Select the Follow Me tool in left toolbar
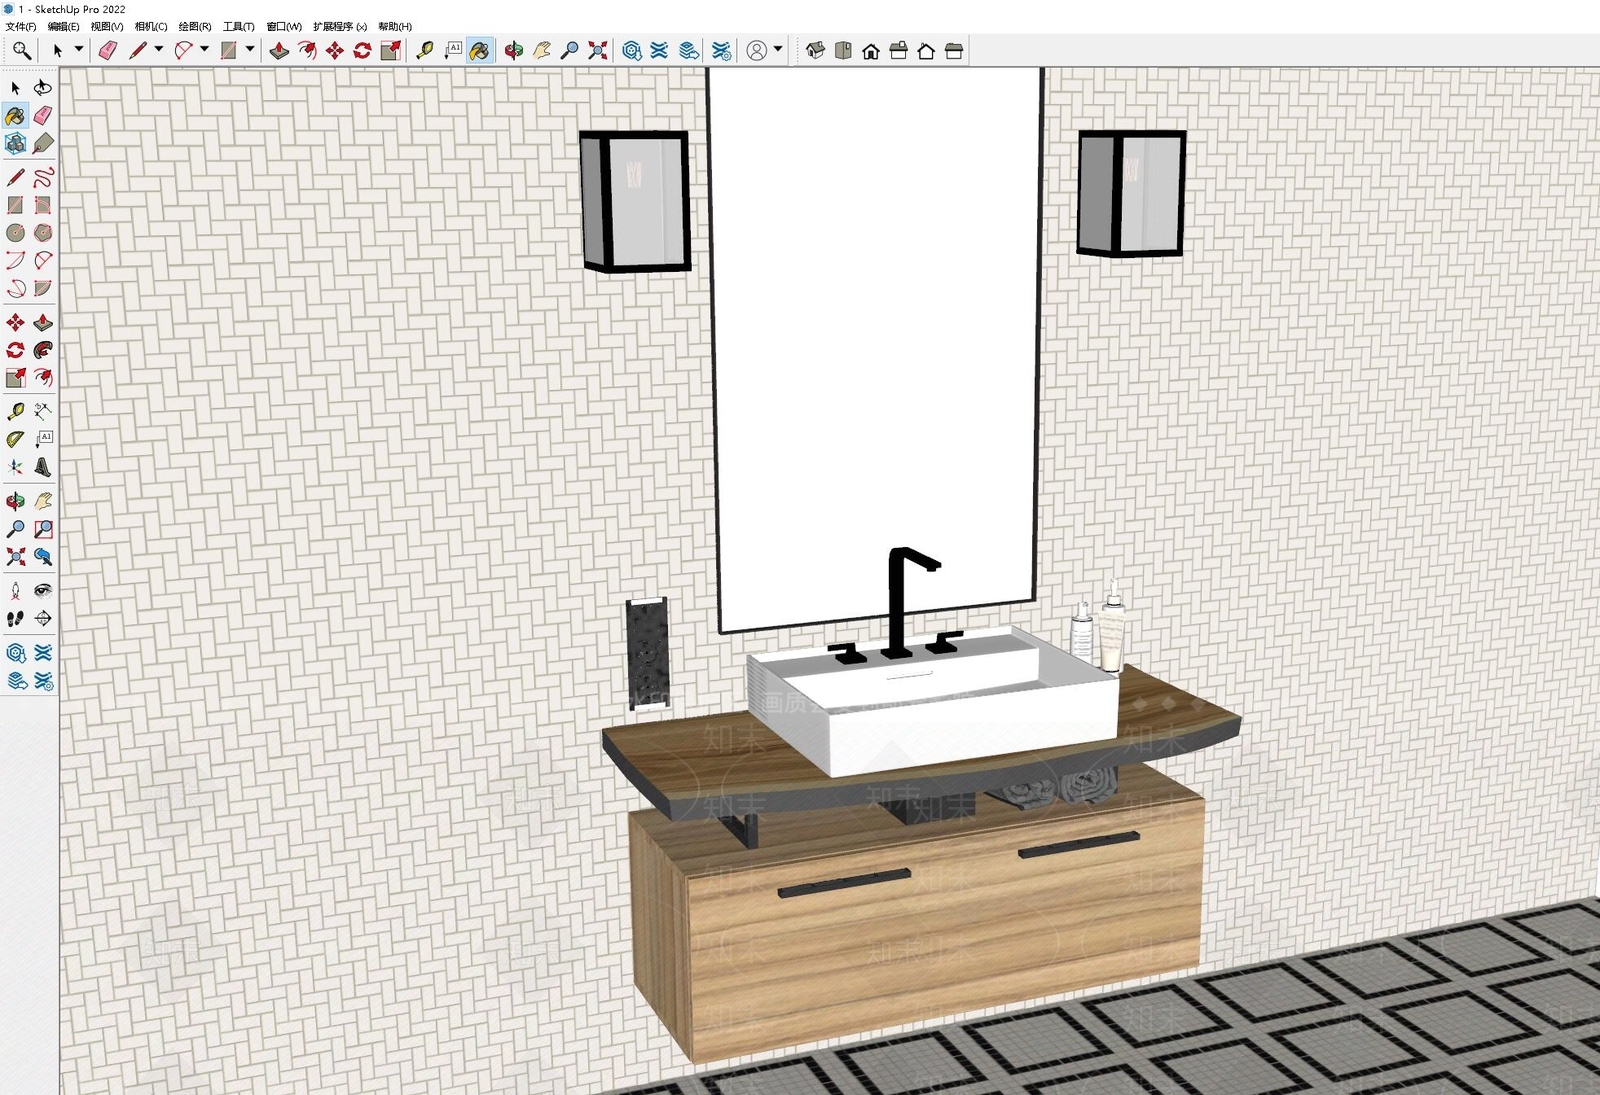1600x1095 pixels. [x=43, y=350]
